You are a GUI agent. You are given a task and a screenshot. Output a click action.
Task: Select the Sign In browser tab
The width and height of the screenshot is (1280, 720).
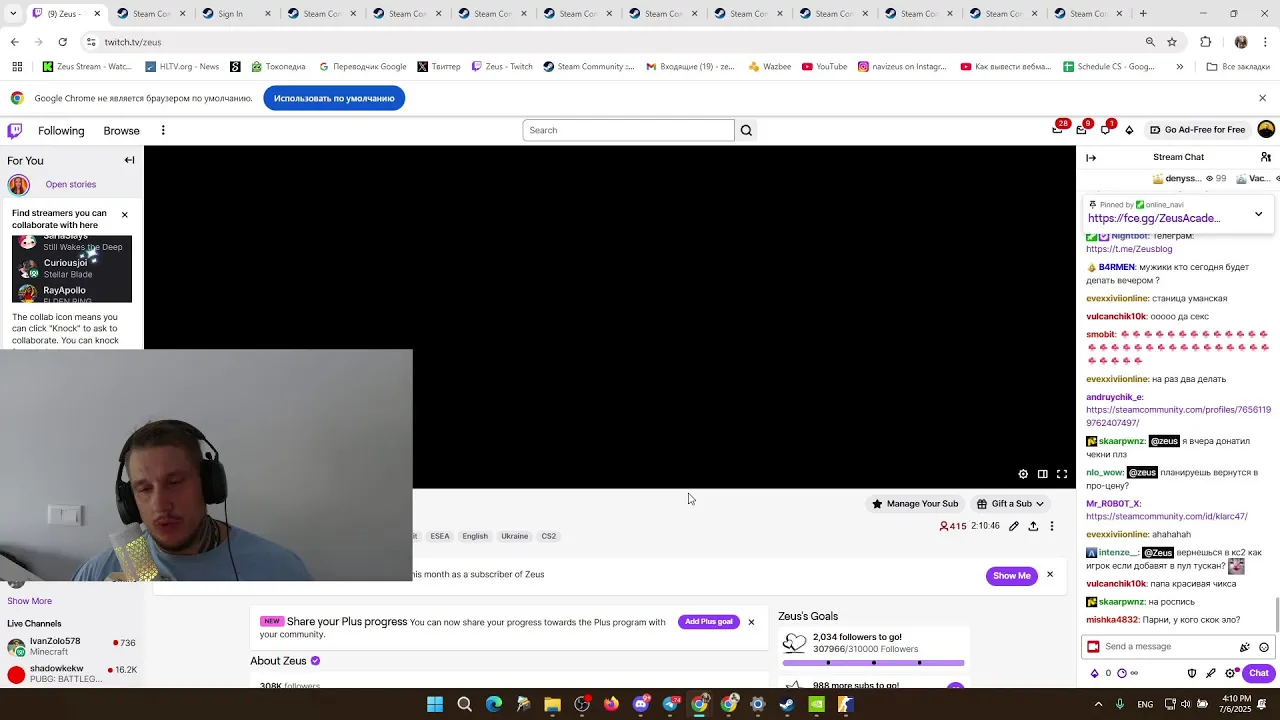tap(236, 14)
